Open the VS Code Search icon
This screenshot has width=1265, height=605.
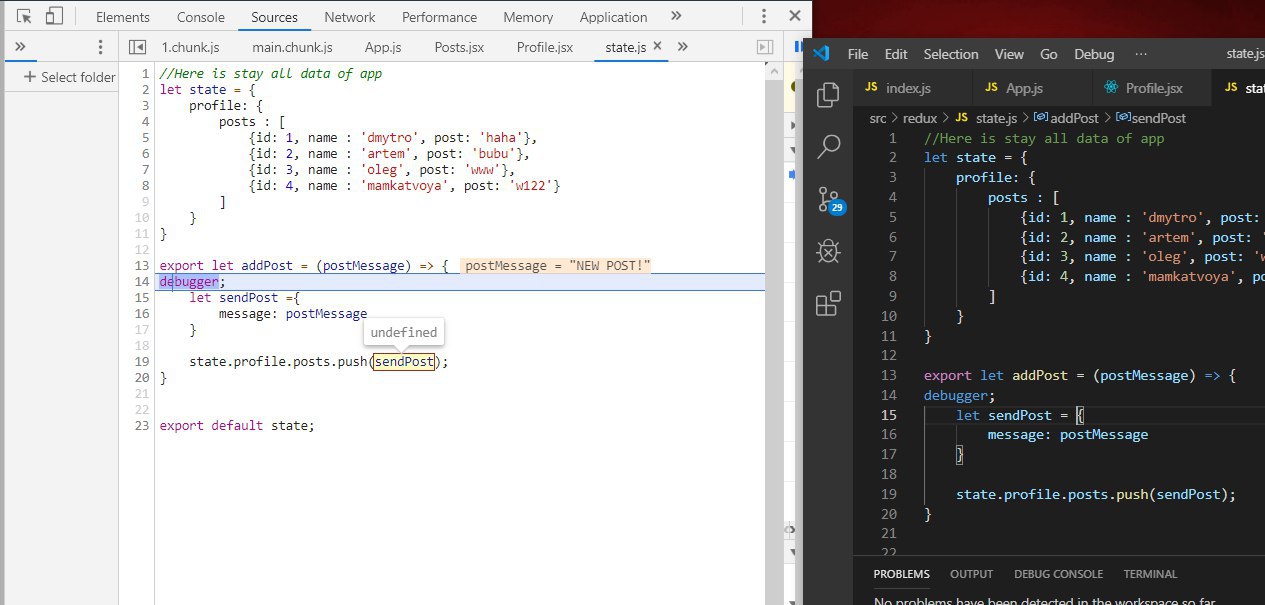point(828,147)
